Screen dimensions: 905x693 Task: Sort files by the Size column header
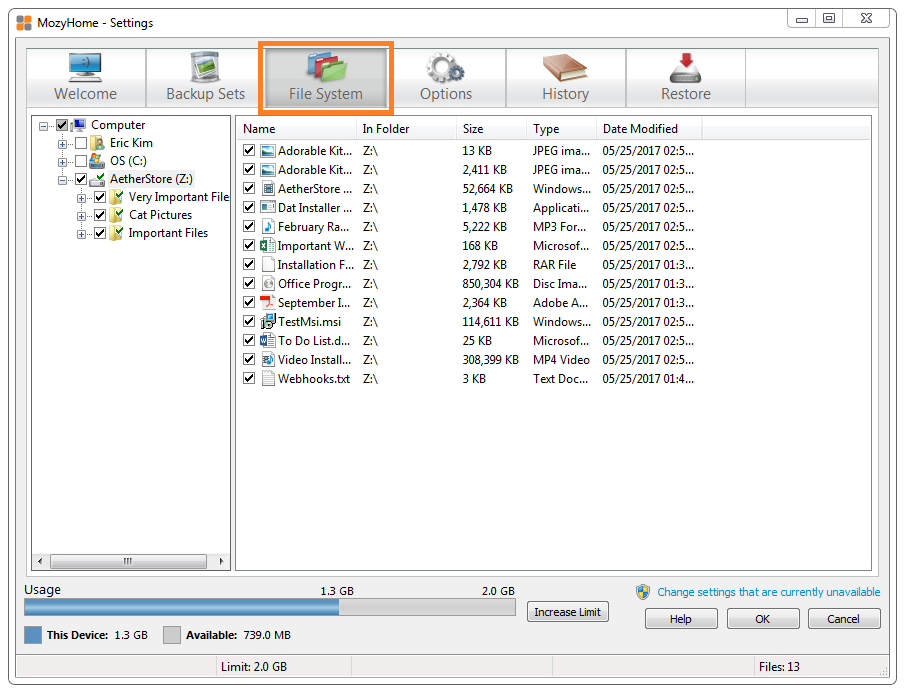(x=491, y=129)
